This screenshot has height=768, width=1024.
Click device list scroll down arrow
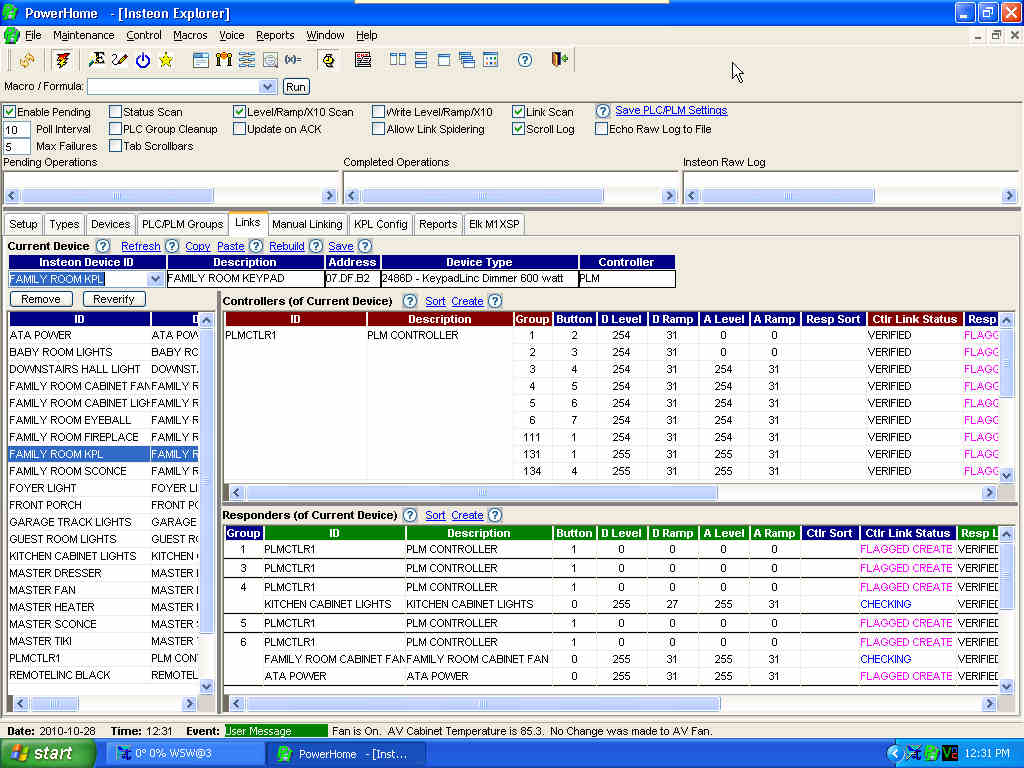206,686
